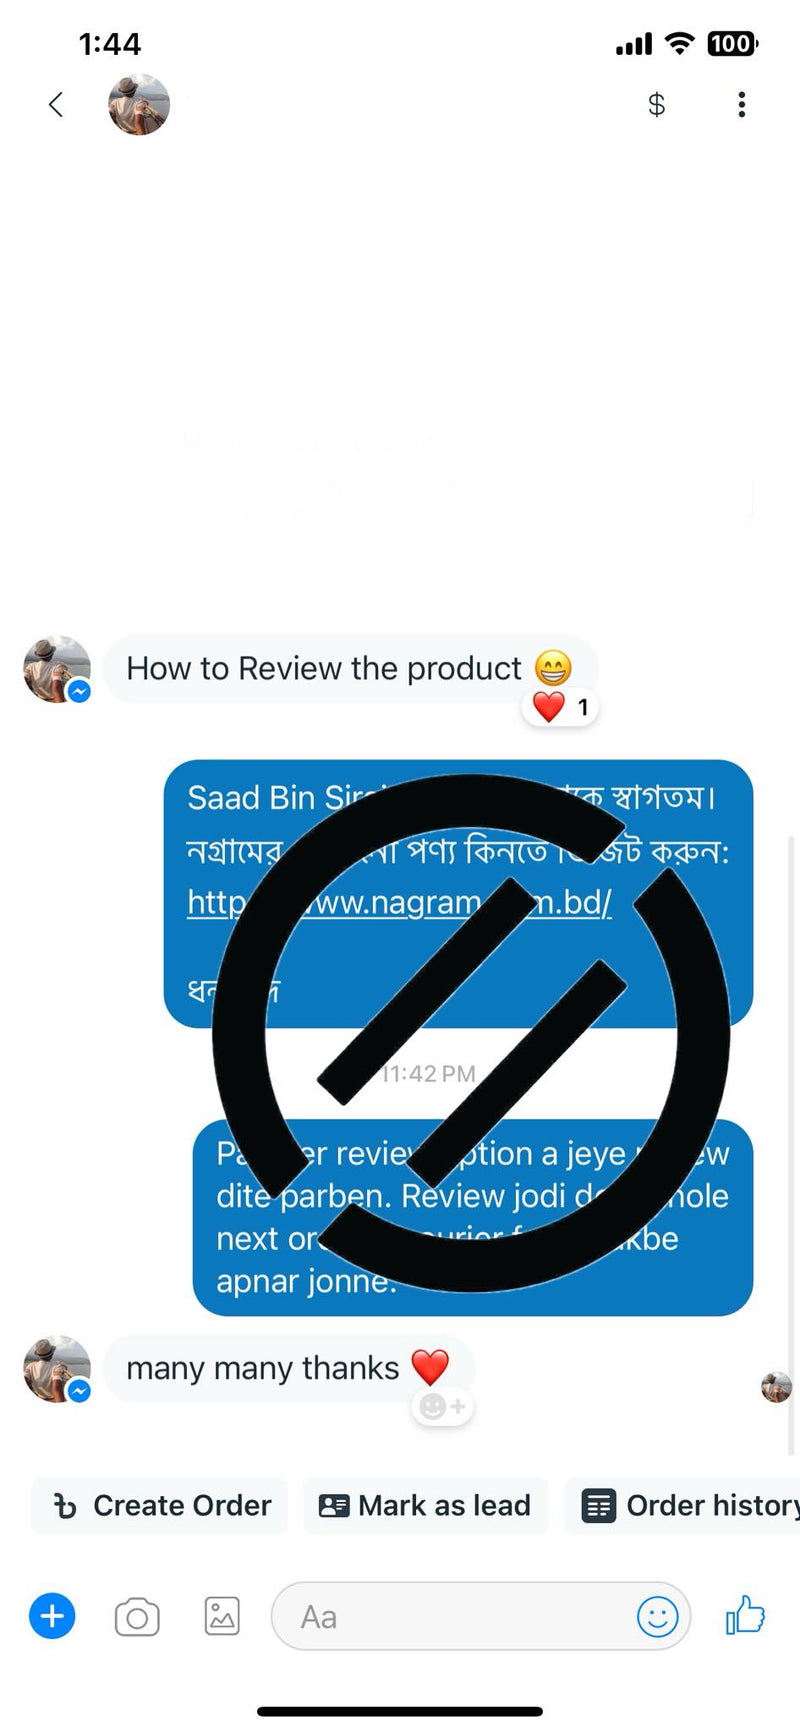Screen dimensions: 800x1732
Task: Tap the sender avatar beside many many thanks
Action: click(x=57, y=1368)
